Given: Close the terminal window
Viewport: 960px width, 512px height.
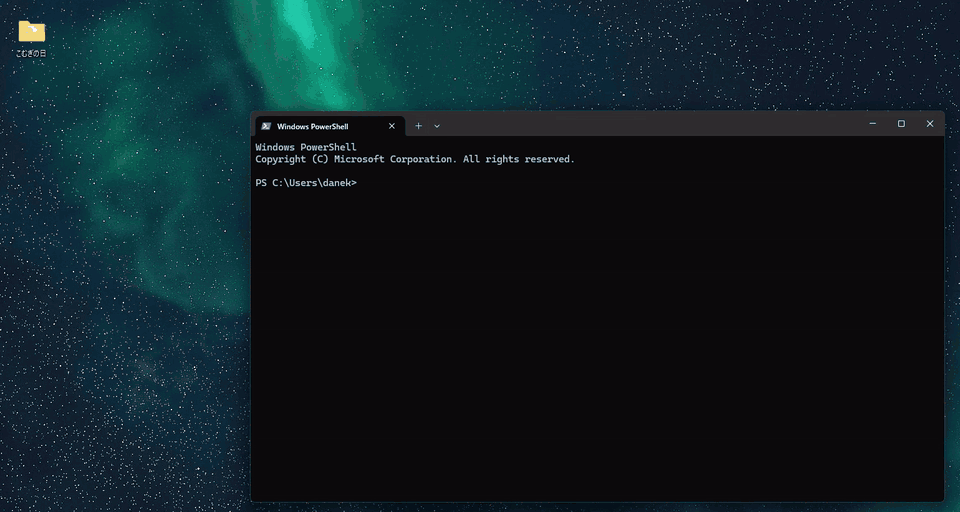Looking at the screenshot, I should click(x=929, y=124).
